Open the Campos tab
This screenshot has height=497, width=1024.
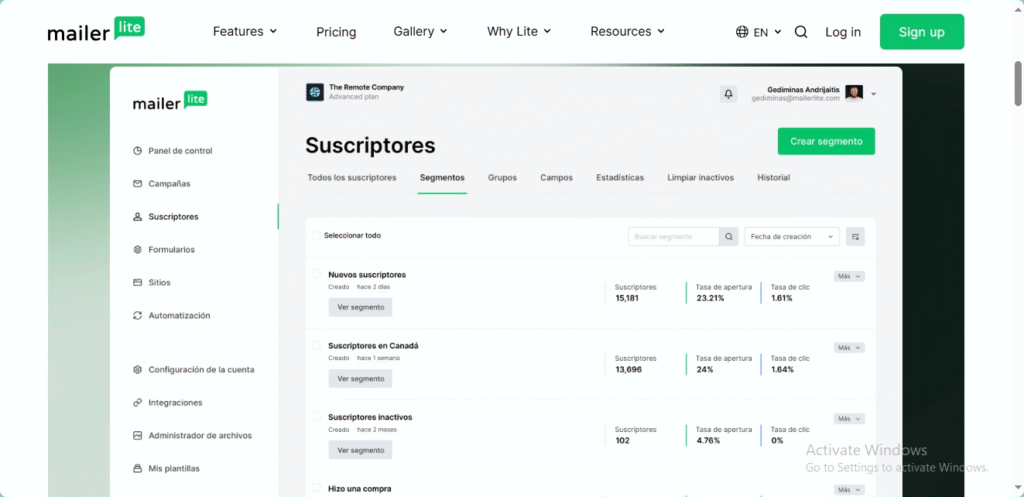pyautogui.click(x=556, y=178)
